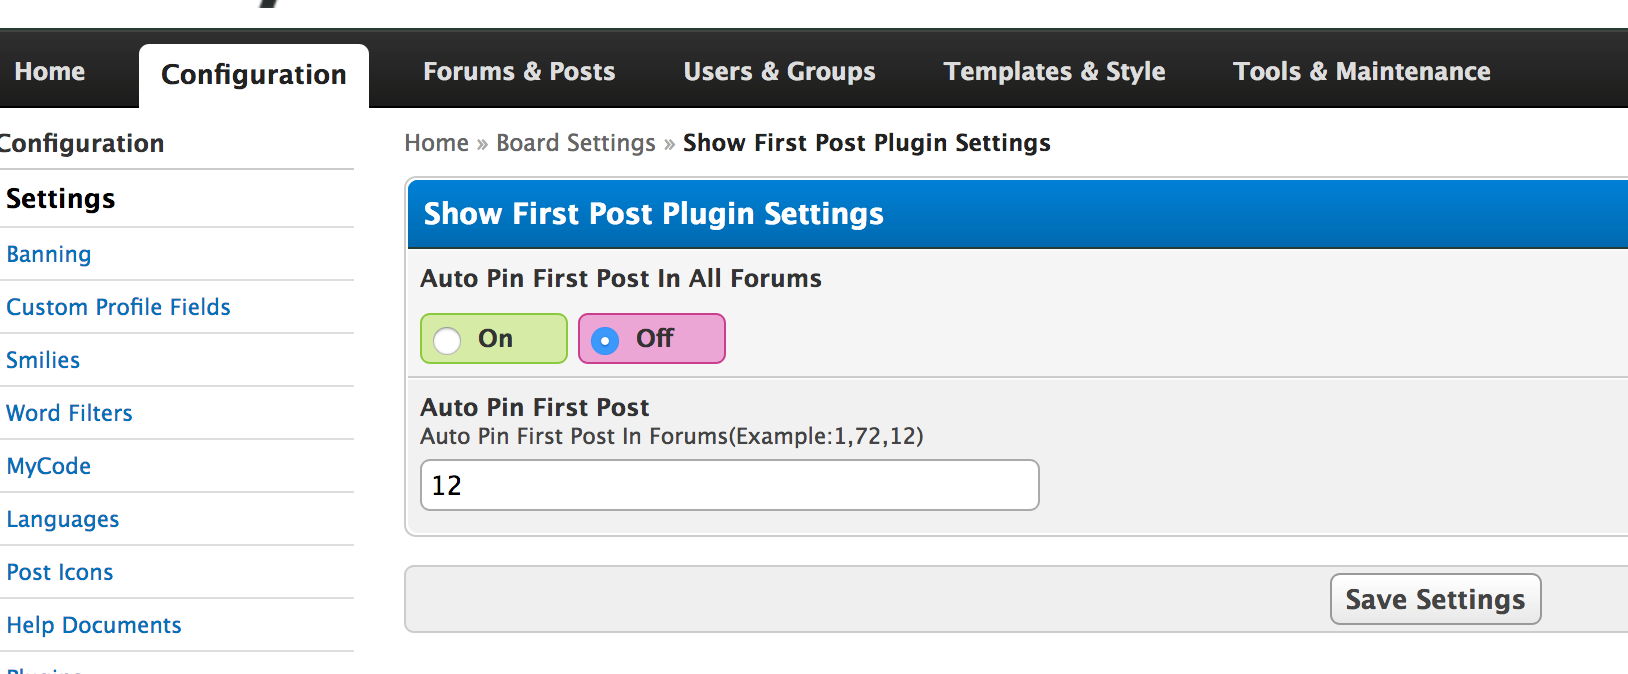Screen dimensions: 1628x674
Task: Switch to Tools & Maintenance tab
Action: 1361,72
